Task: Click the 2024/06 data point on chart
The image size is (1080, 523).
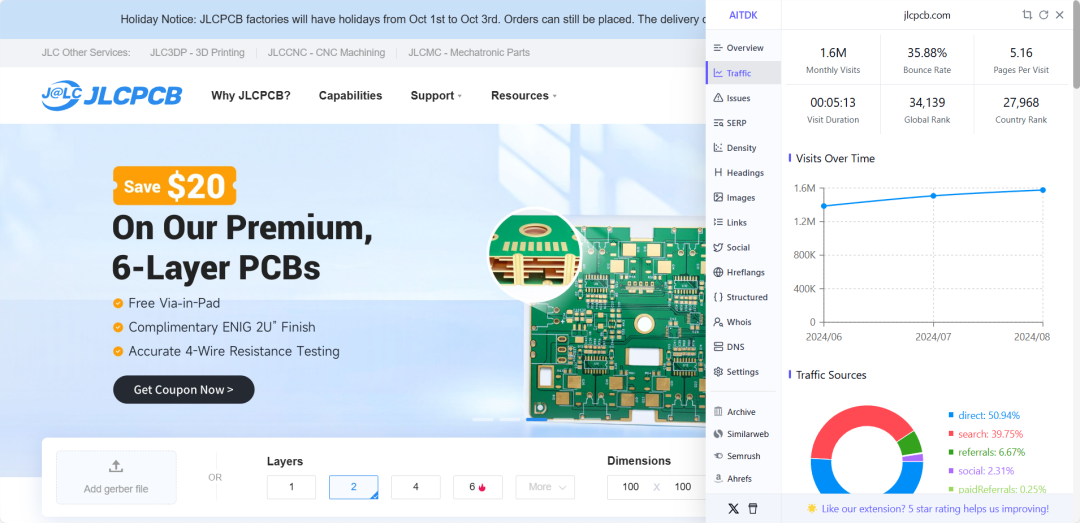Action: click(824, 206)
